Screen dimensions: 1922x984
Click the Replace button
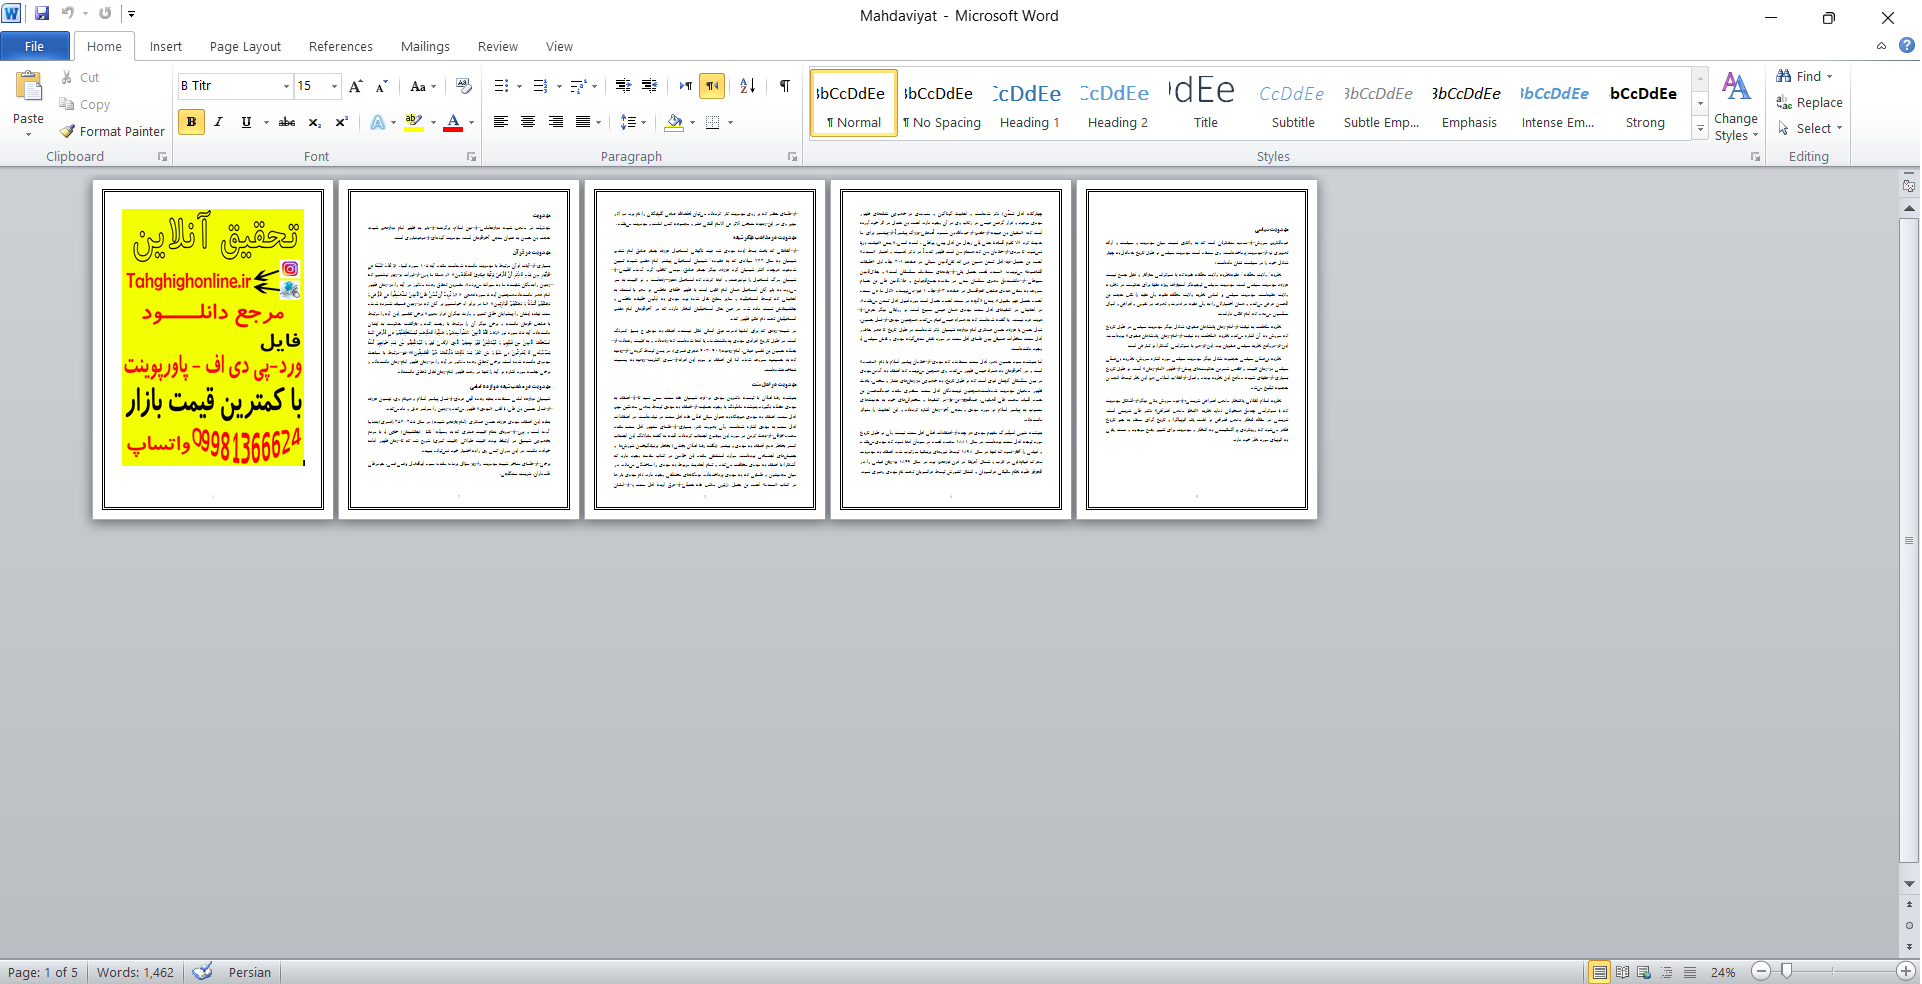click(1810, 102)
